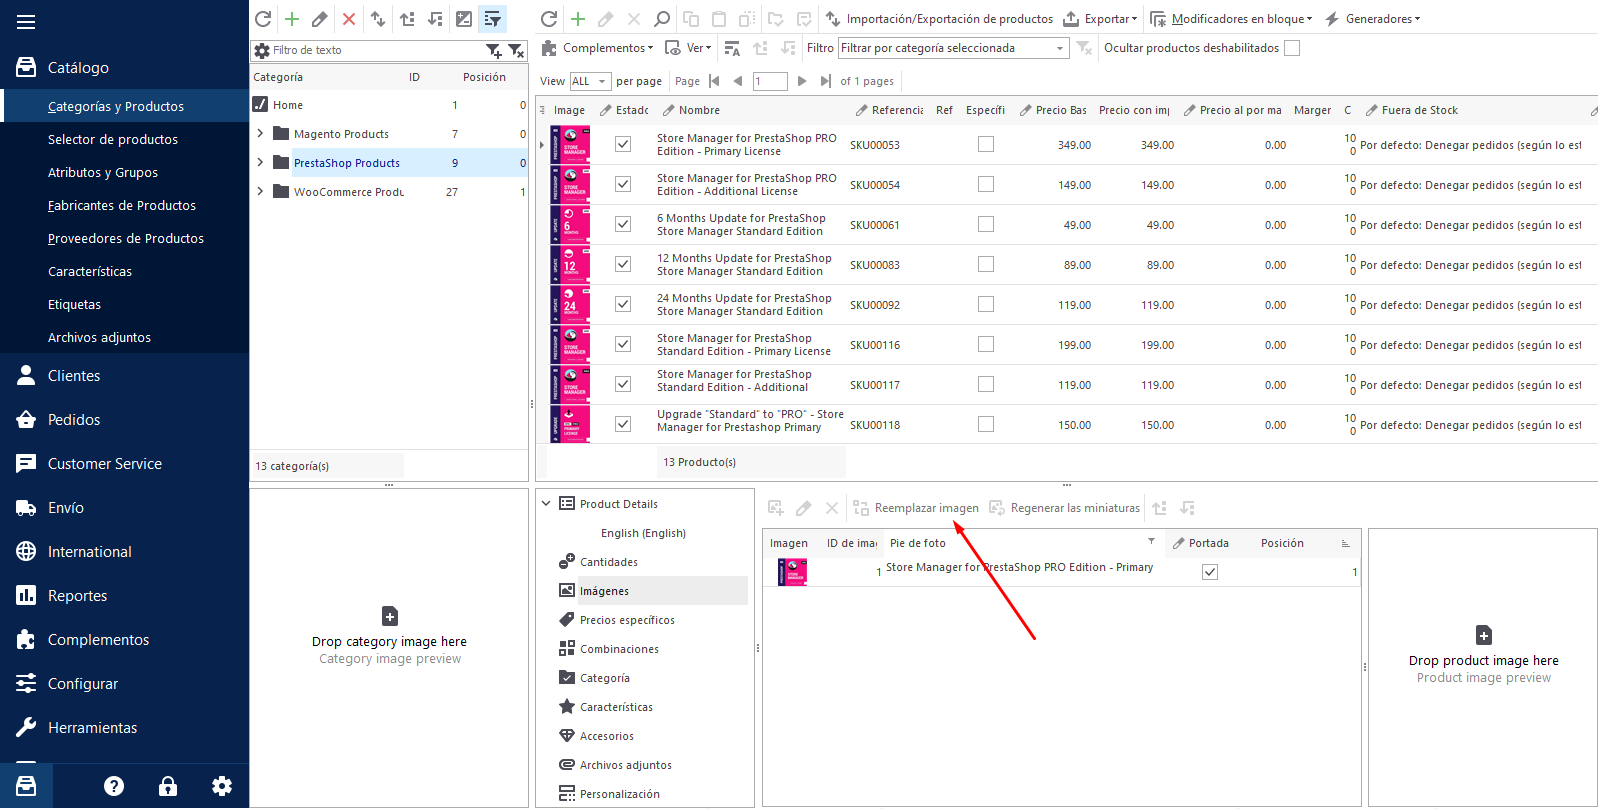
Task: Expand the Magento Products category
Action: click(x=260, y=133)
